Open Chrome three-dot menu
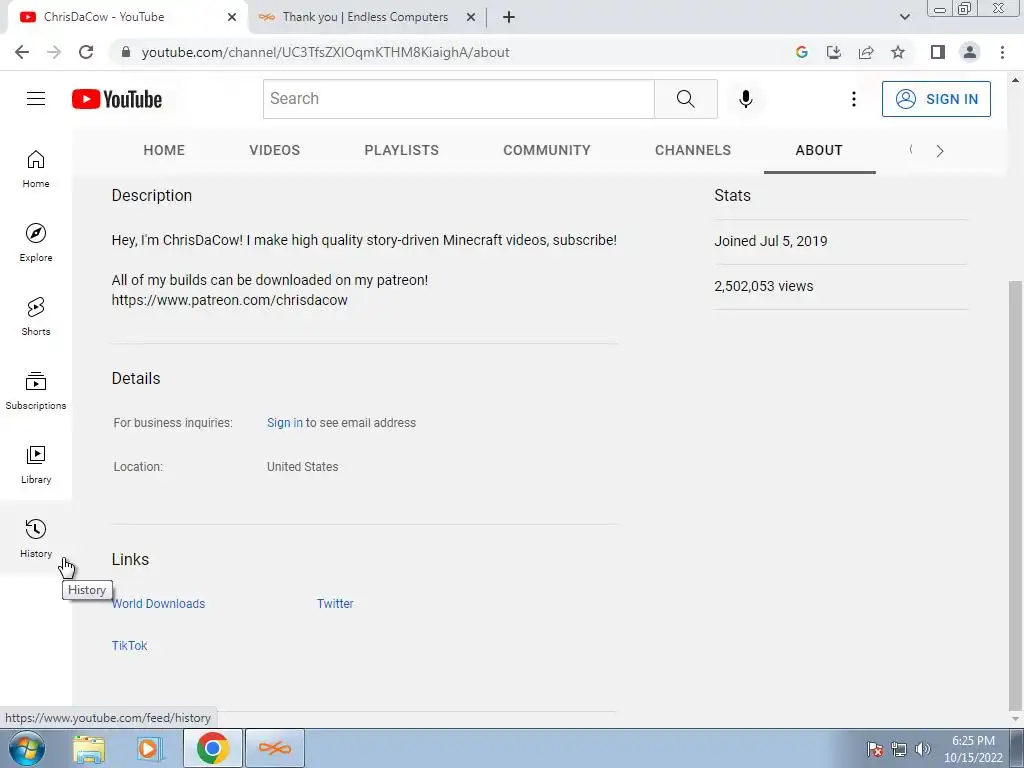 pos(1002,52)
